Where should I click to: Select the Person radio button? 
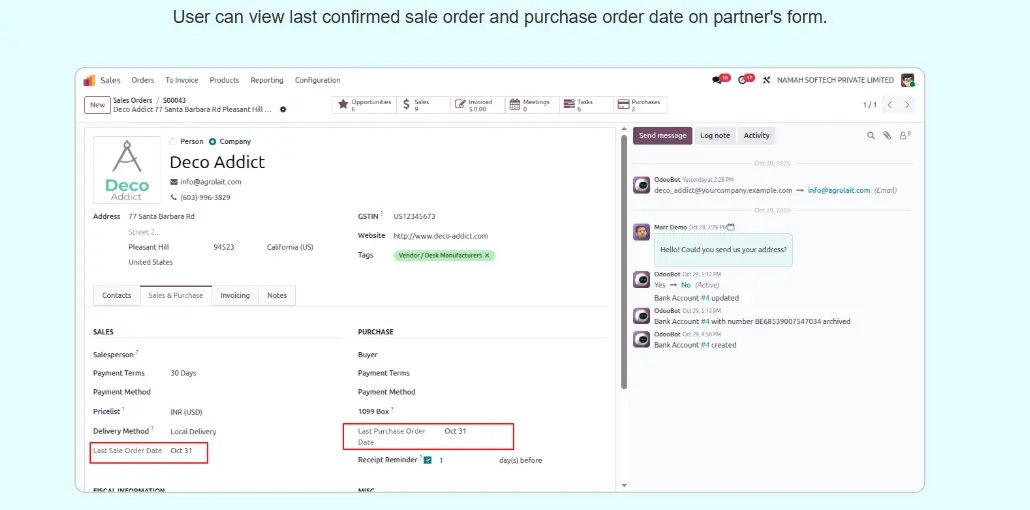pyautogui.click(x=174, y=142)
